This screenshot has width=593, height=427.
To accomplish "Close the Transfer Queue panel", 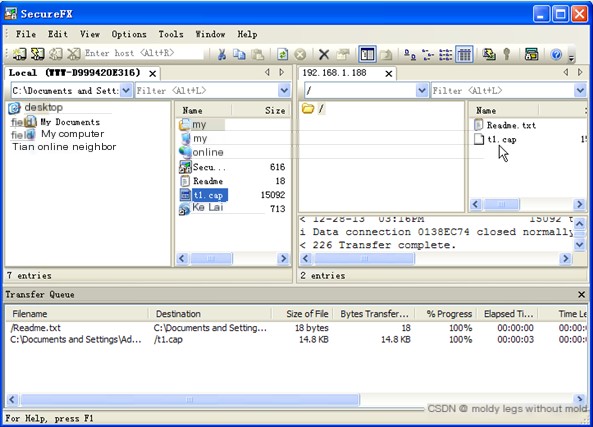I will [x=581, y=295].
